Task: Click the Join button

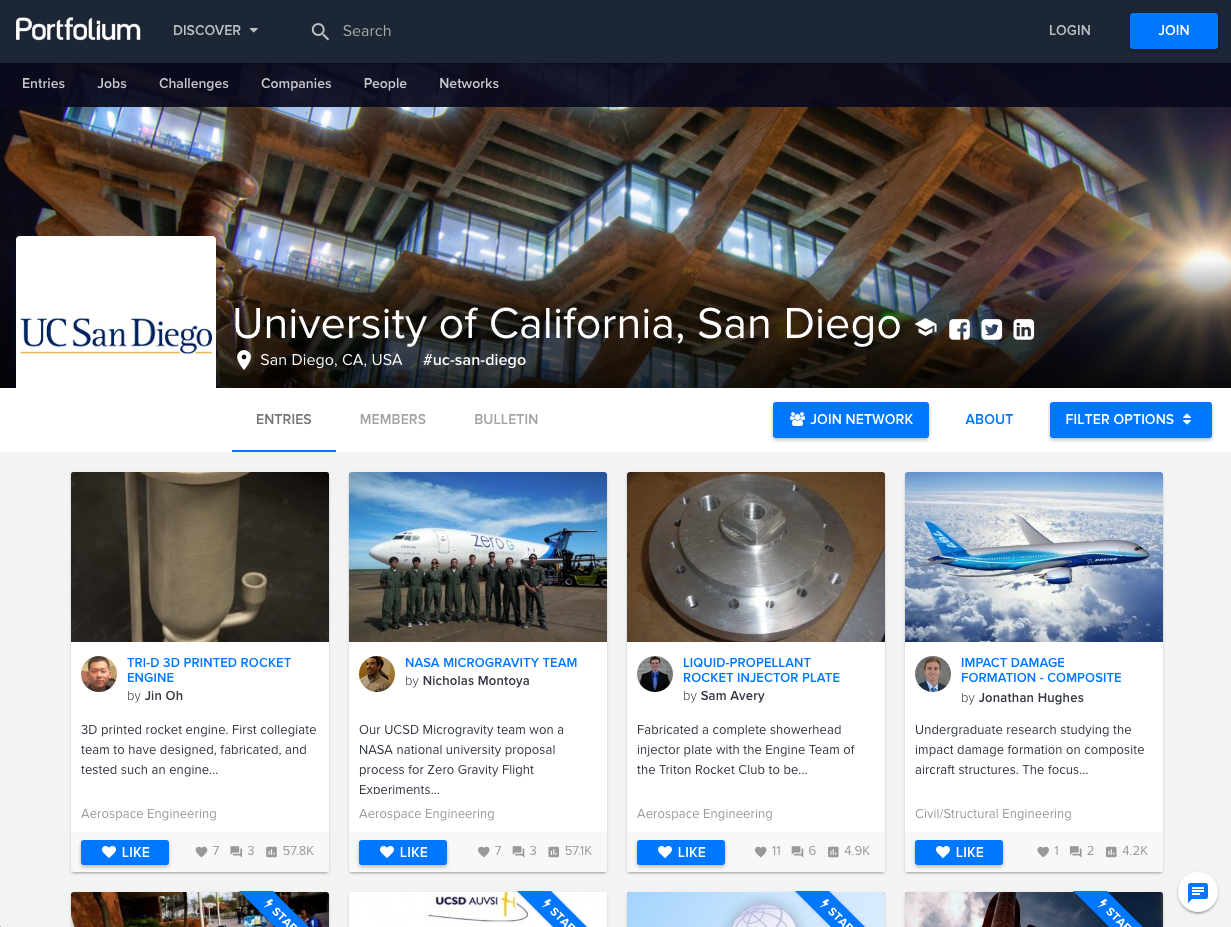Action: click(x=1174, y=31)
